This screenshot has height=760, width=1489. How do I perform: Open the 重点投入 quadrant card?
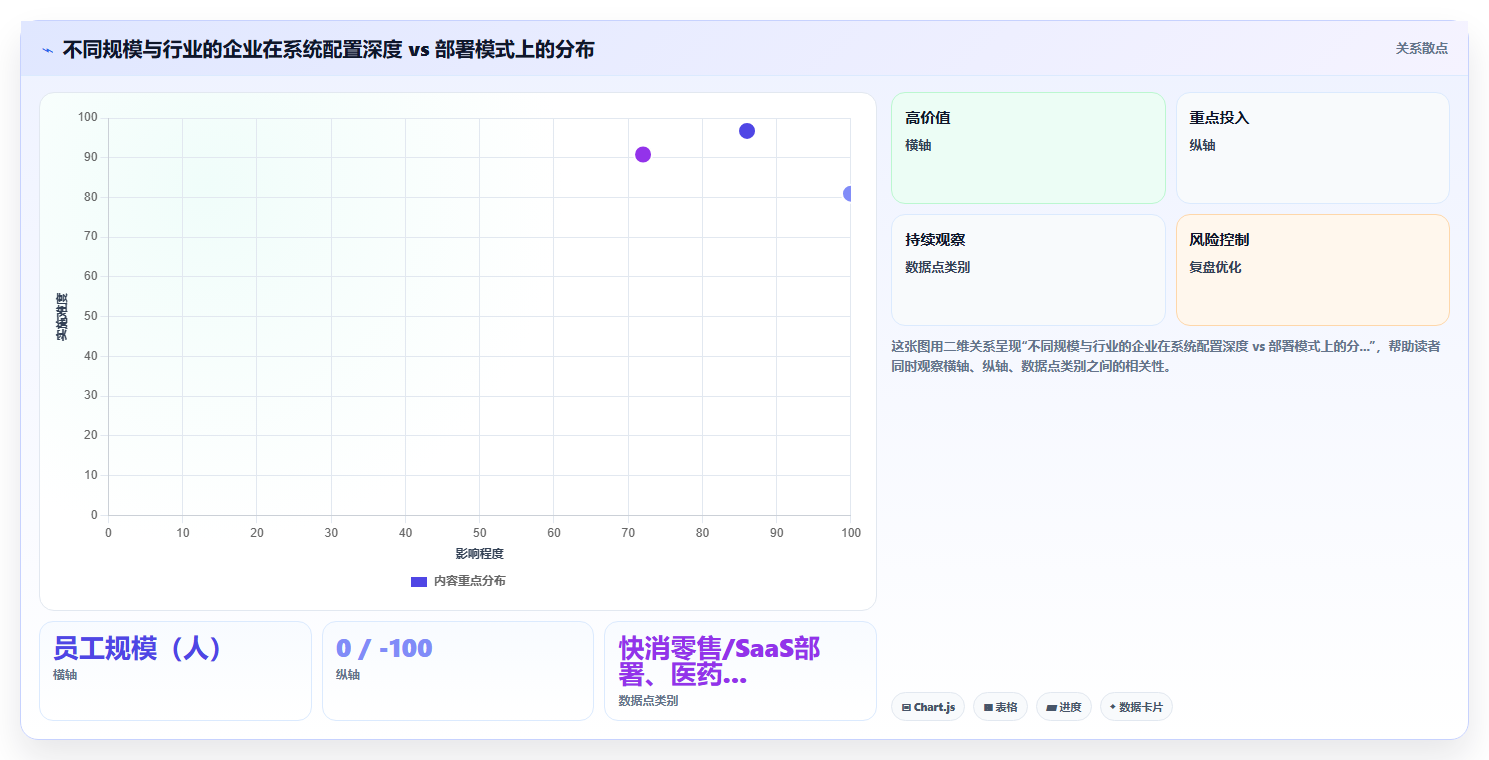pyautogui.click(x=1313, y=148)
